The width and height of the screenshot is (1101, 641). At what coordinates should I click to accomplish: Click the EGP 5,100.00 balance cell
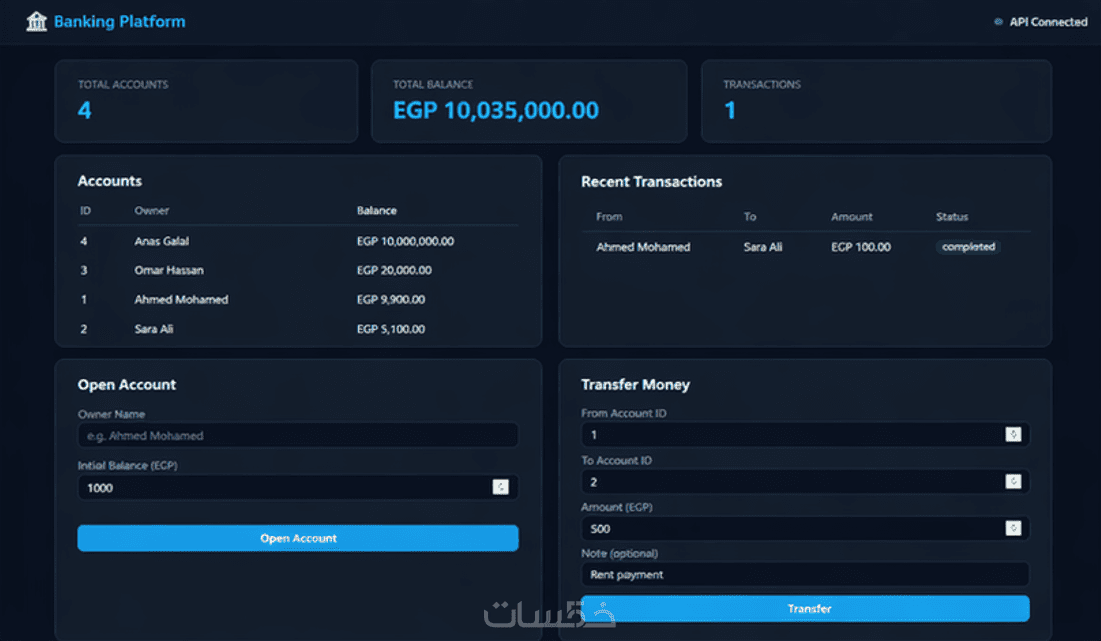(x=390, y=329)
